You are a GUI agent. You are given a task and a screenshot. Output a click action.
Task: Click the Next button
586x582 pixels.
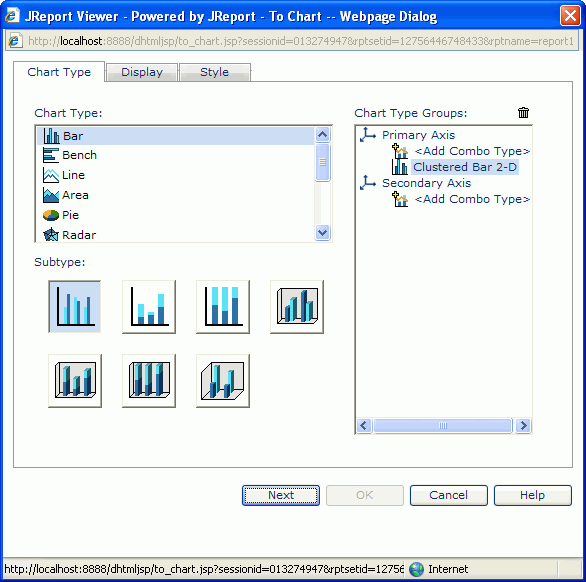coord(281,495)
